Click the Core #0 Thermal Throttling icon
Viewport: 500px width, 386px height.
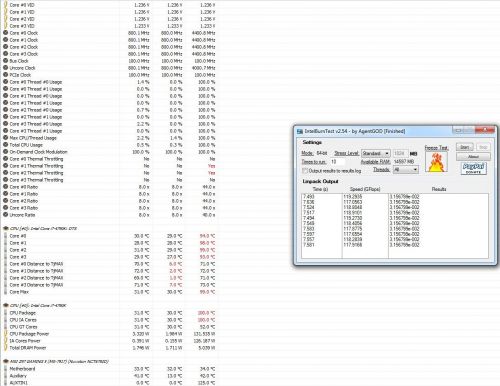[x=5, y=159]
